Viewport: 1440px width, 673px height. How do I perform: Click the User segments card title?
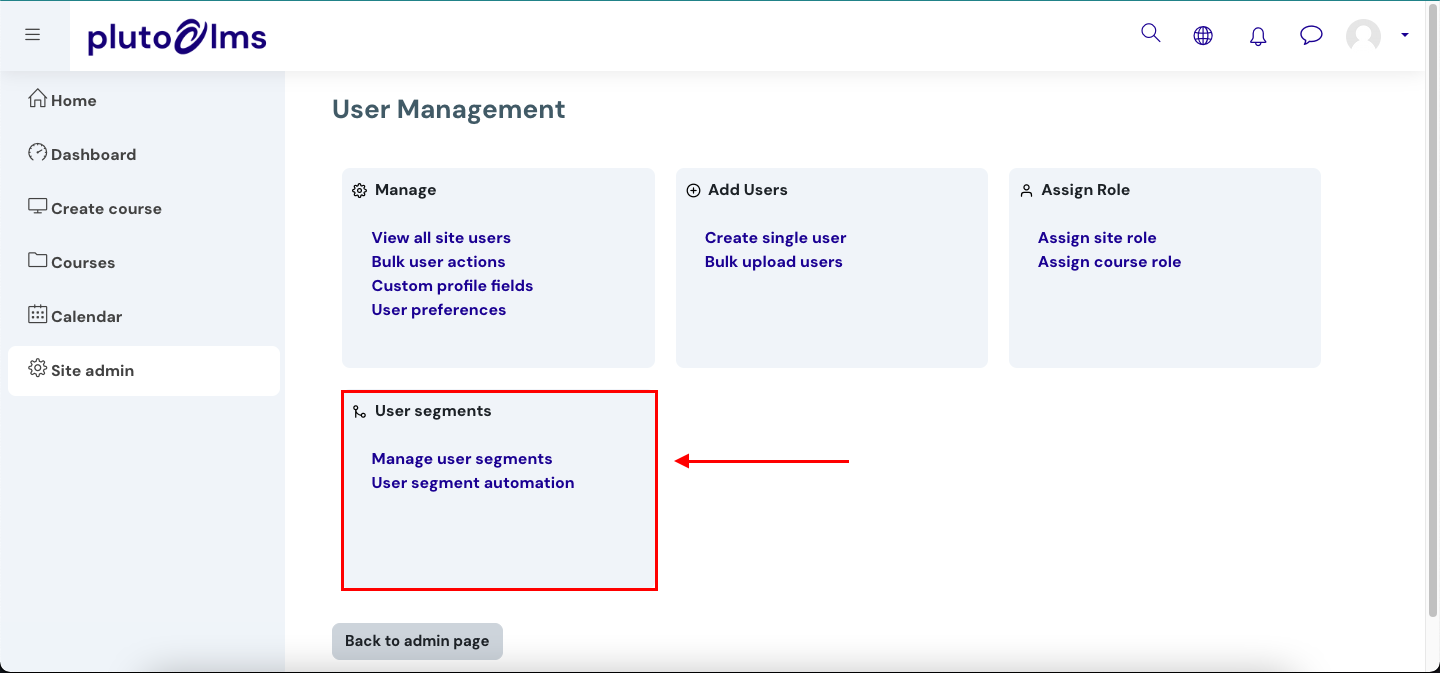pyautogui.click(x=433, y=411)
